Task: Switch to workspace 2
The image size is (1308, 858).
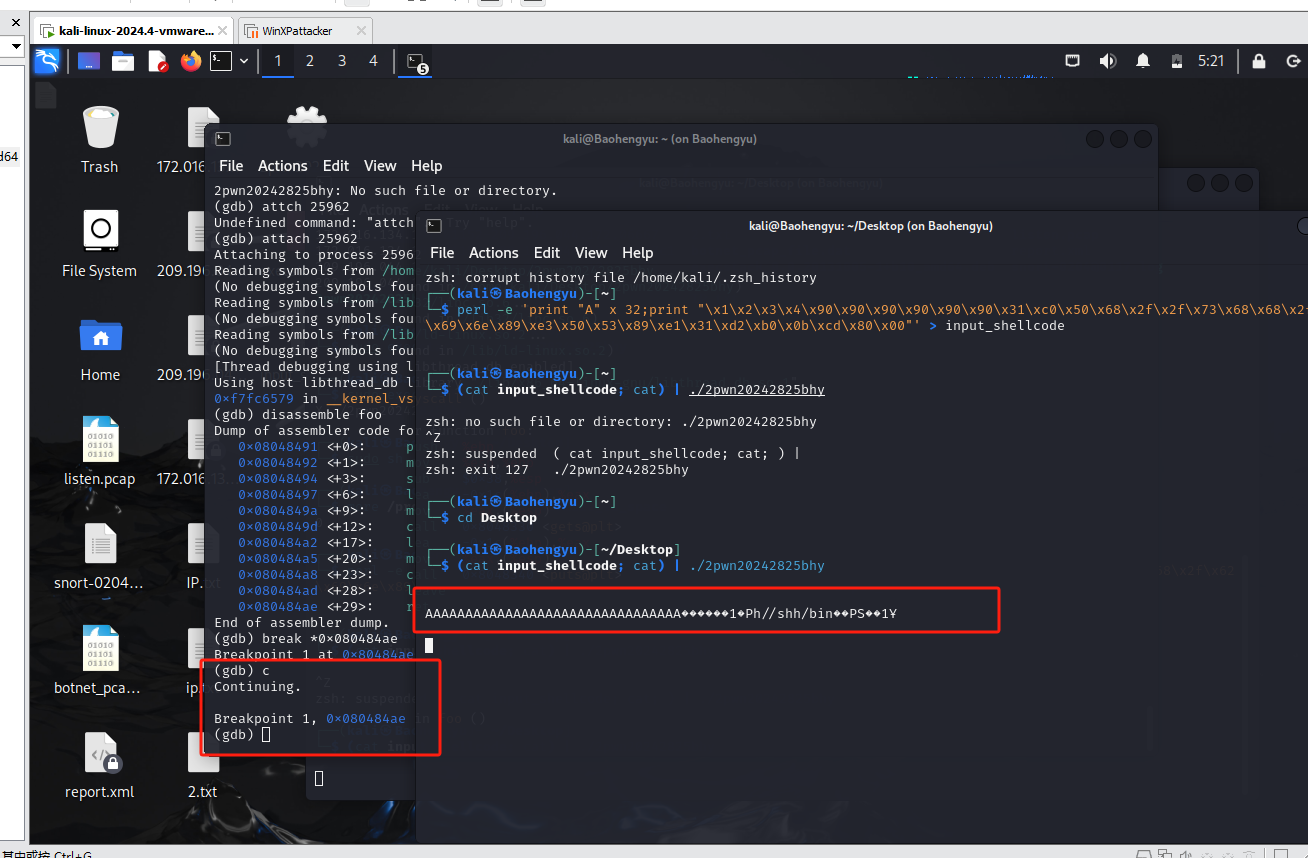Action: (310, 61)
